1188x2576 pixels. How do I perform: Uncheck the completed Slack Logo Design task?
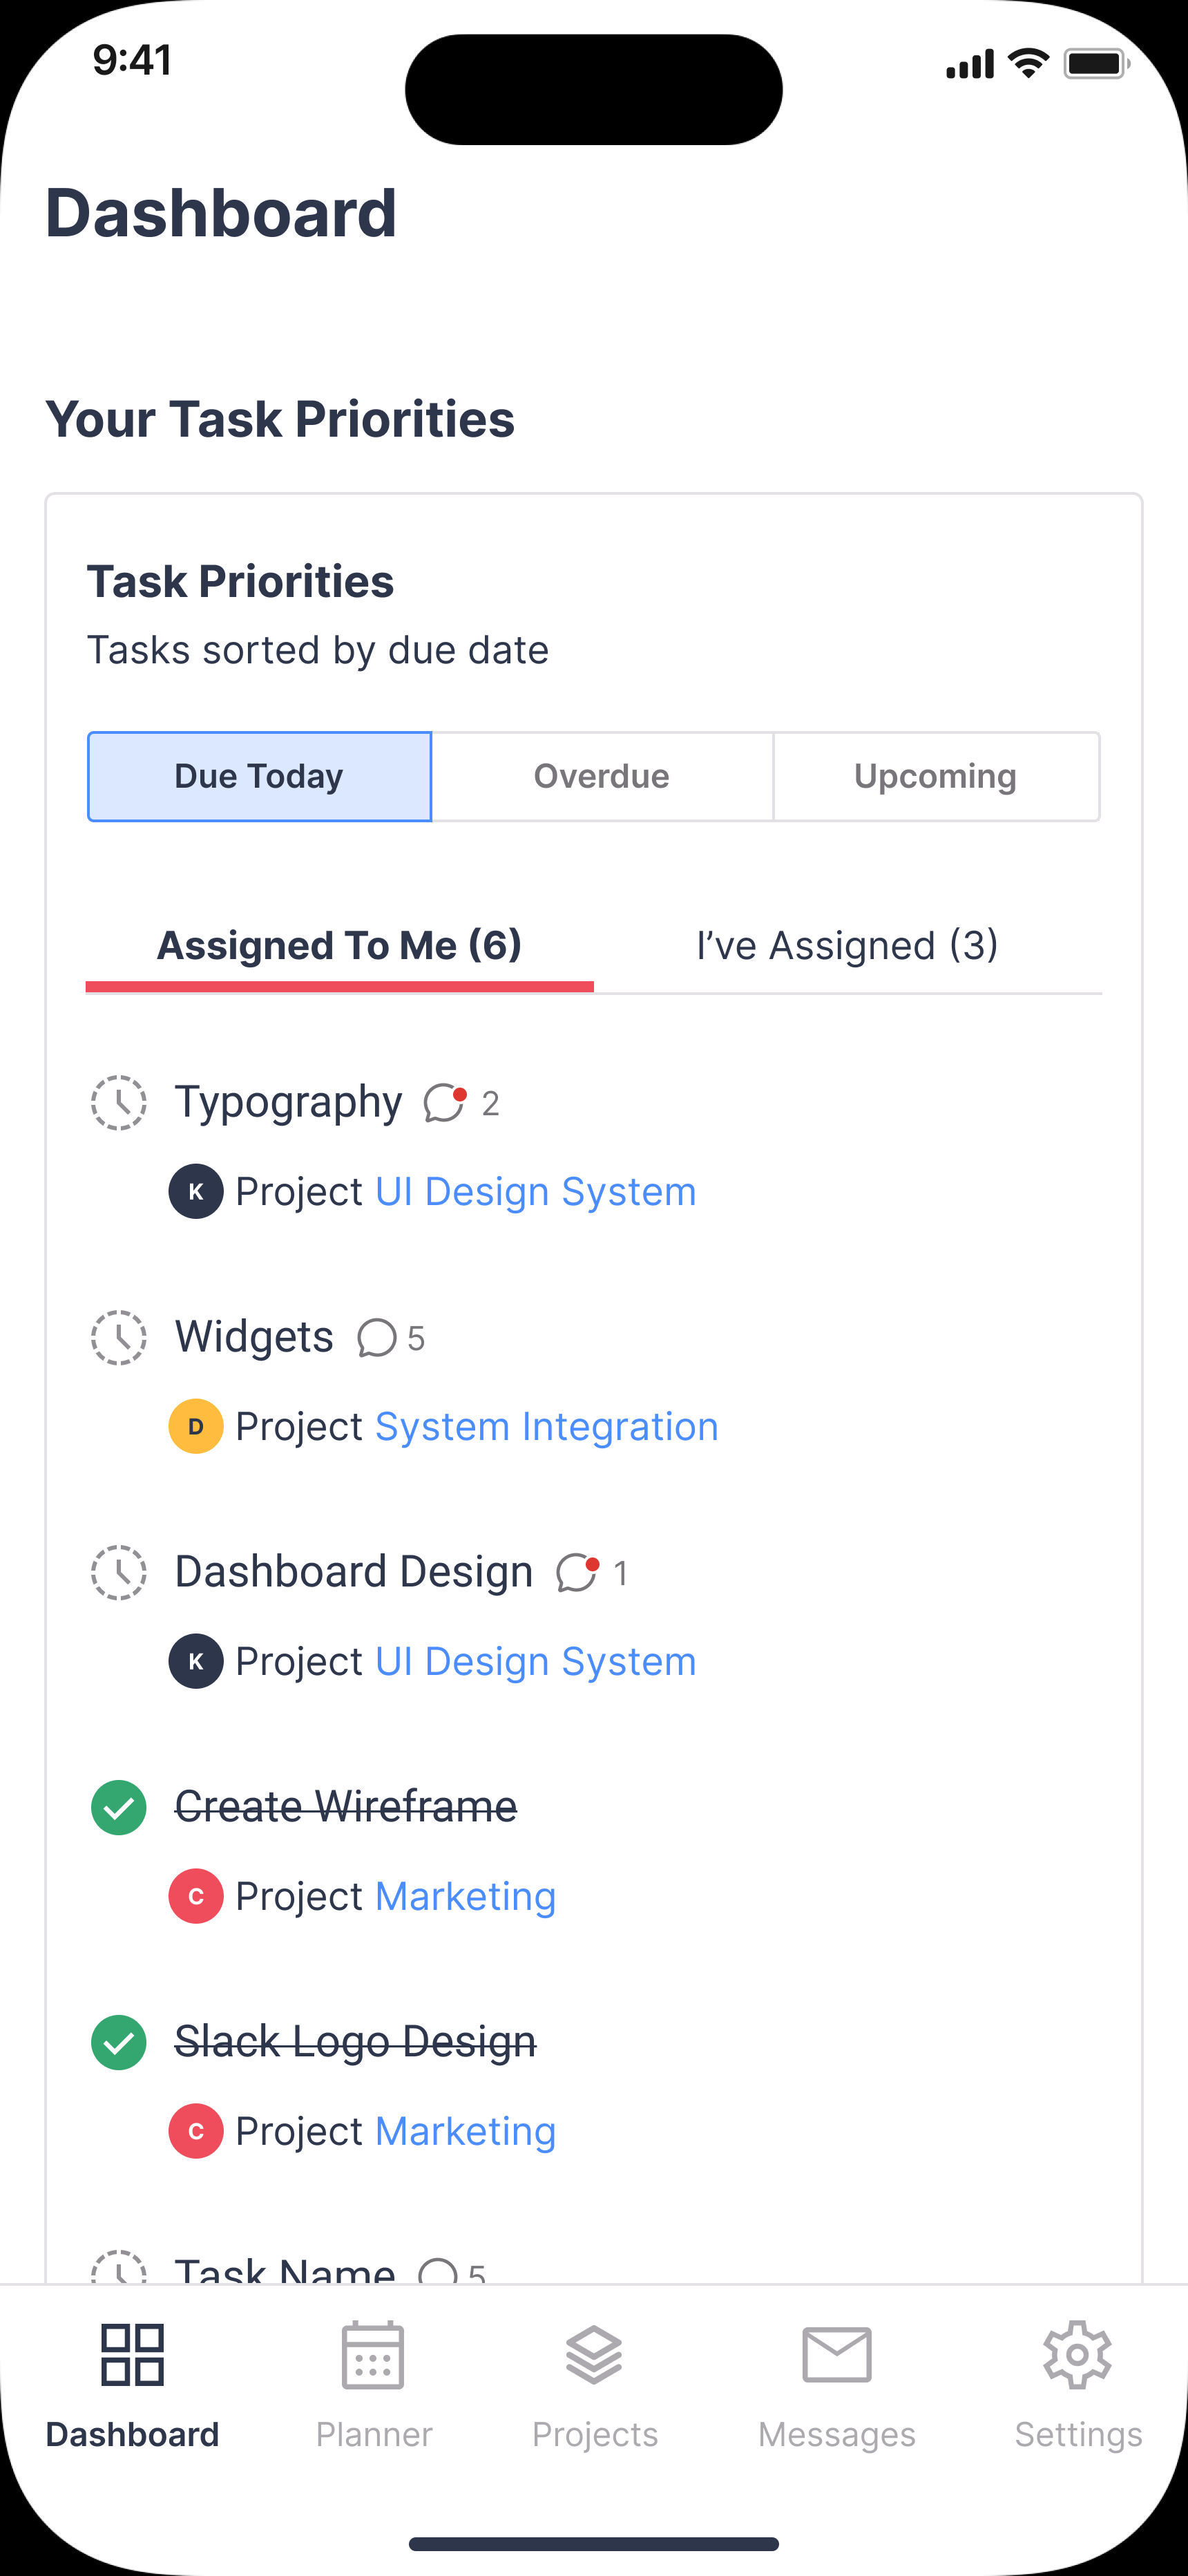[119, 2042]
